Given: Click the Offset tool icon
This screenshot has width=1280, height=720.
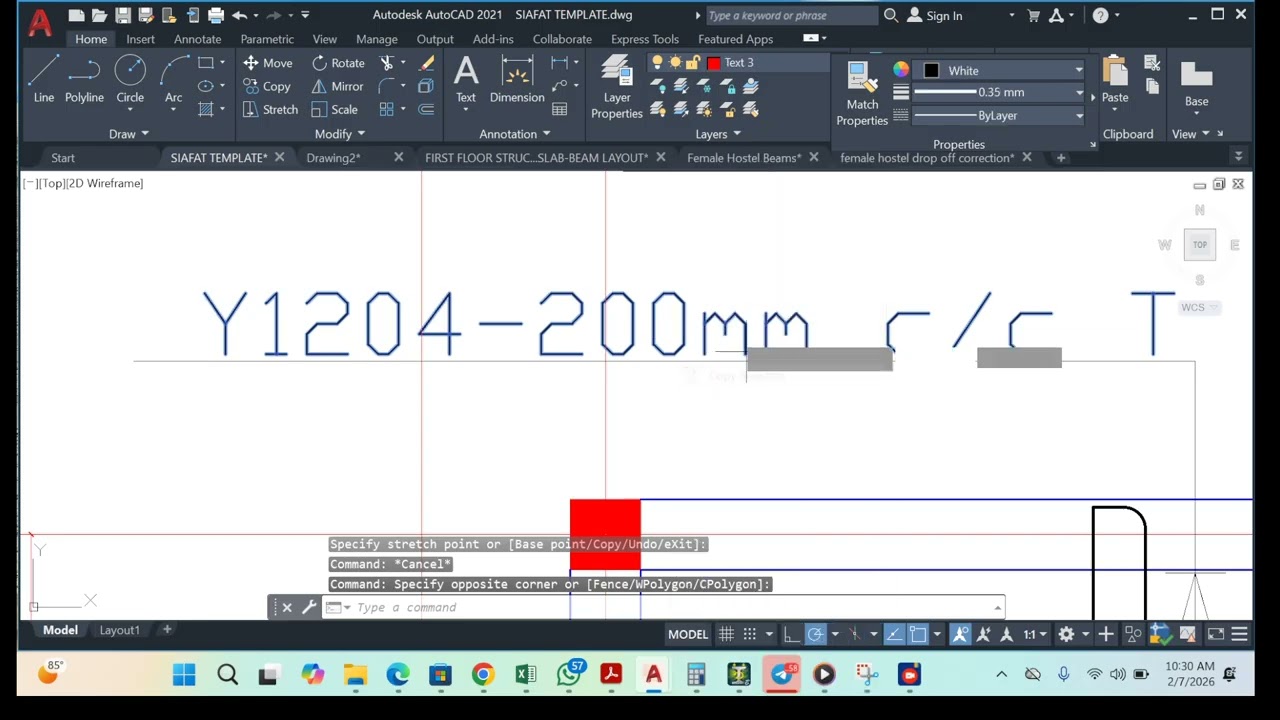Looking at the screenshot, I should click(x=426, y=109).
